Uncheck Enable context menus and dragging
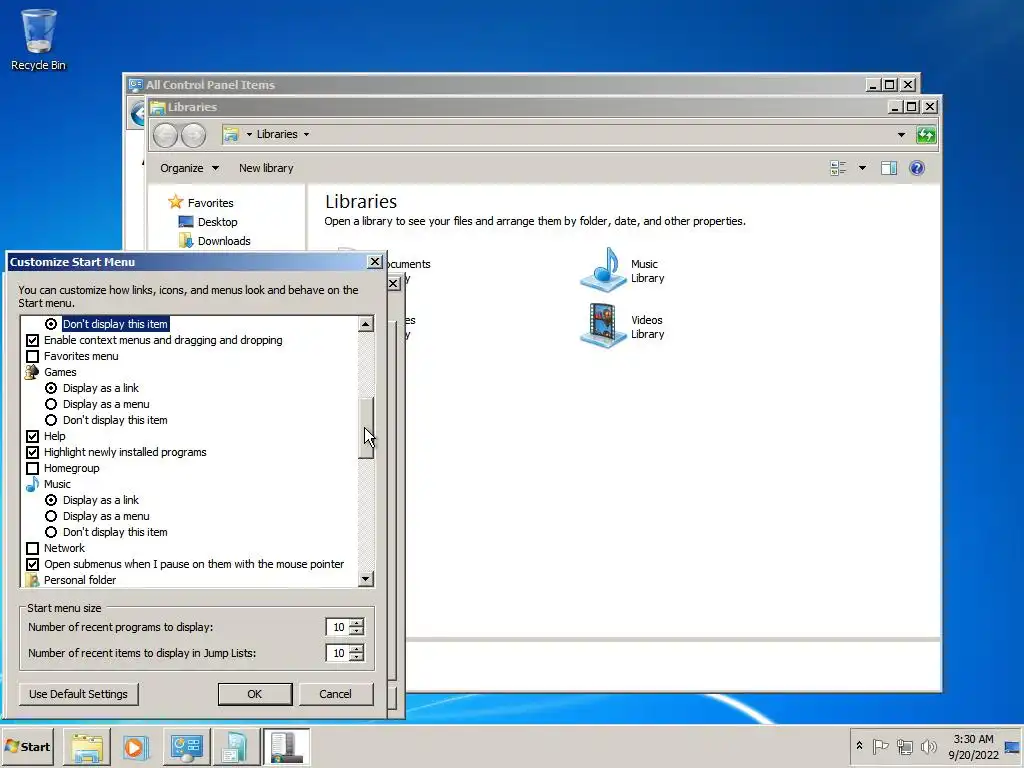This screenshot has width=1024, height=768. (32, 340)
